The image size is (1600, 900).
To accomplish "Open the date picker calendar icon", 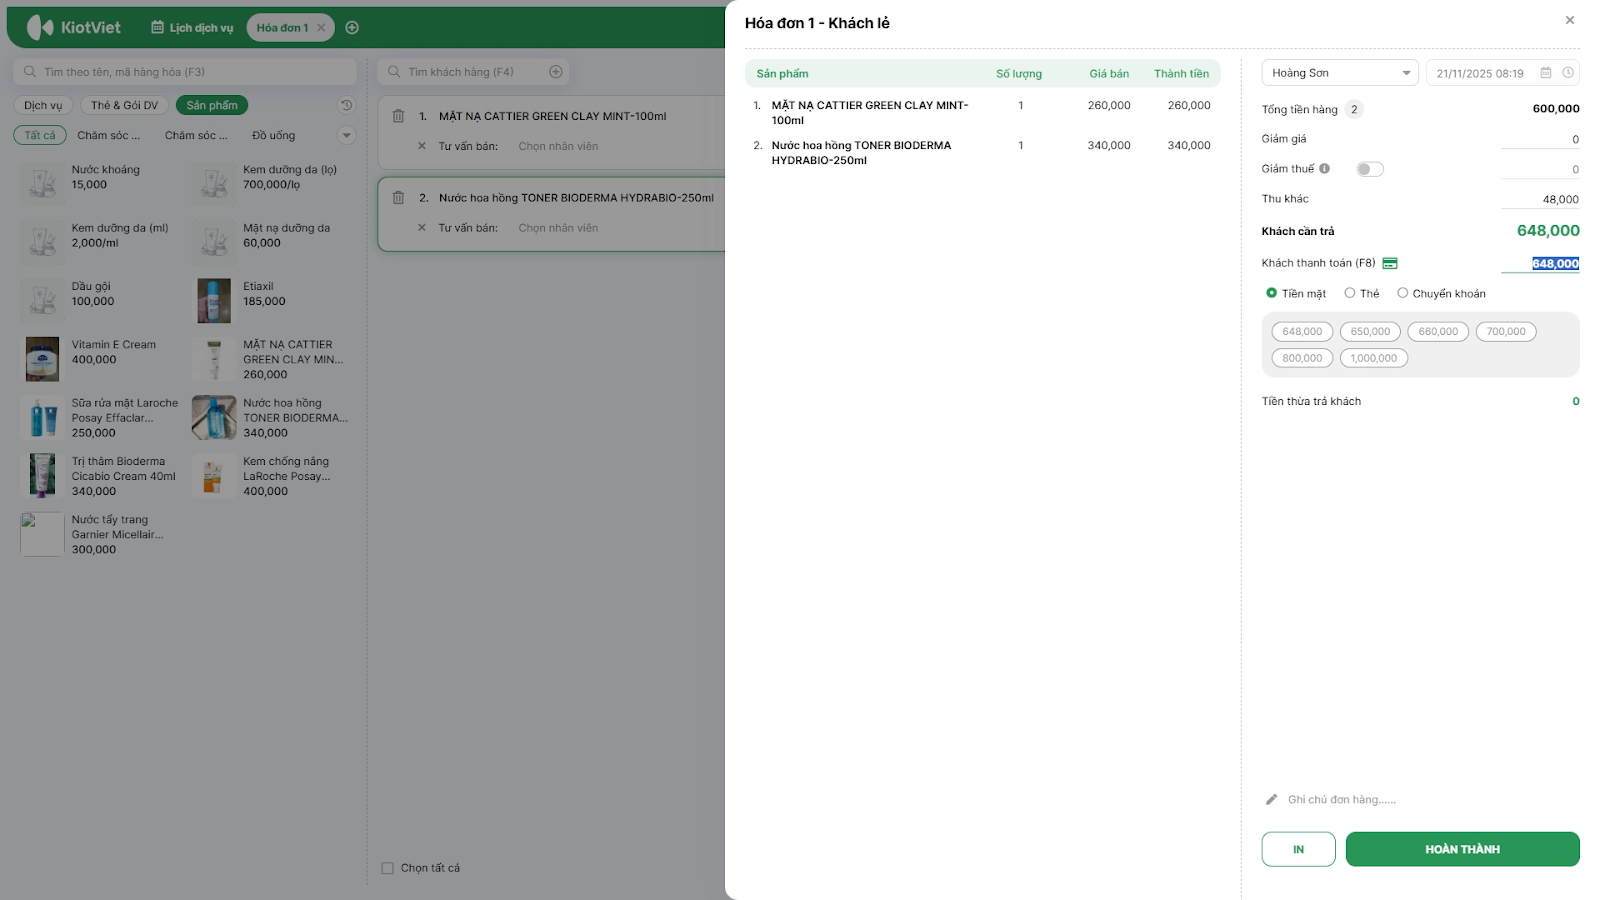I will coord(1546,73).
